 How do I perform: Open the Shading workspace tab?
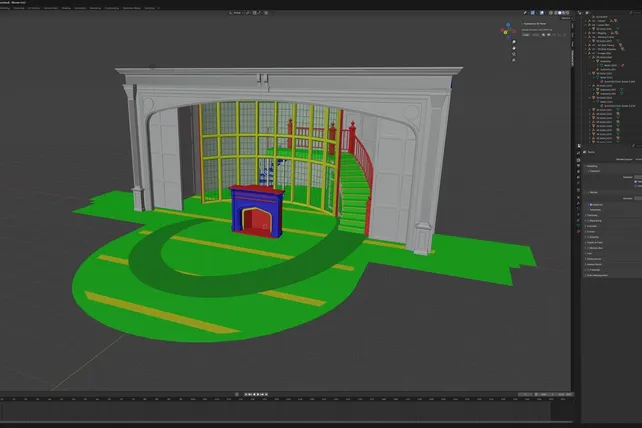[66, 8]
